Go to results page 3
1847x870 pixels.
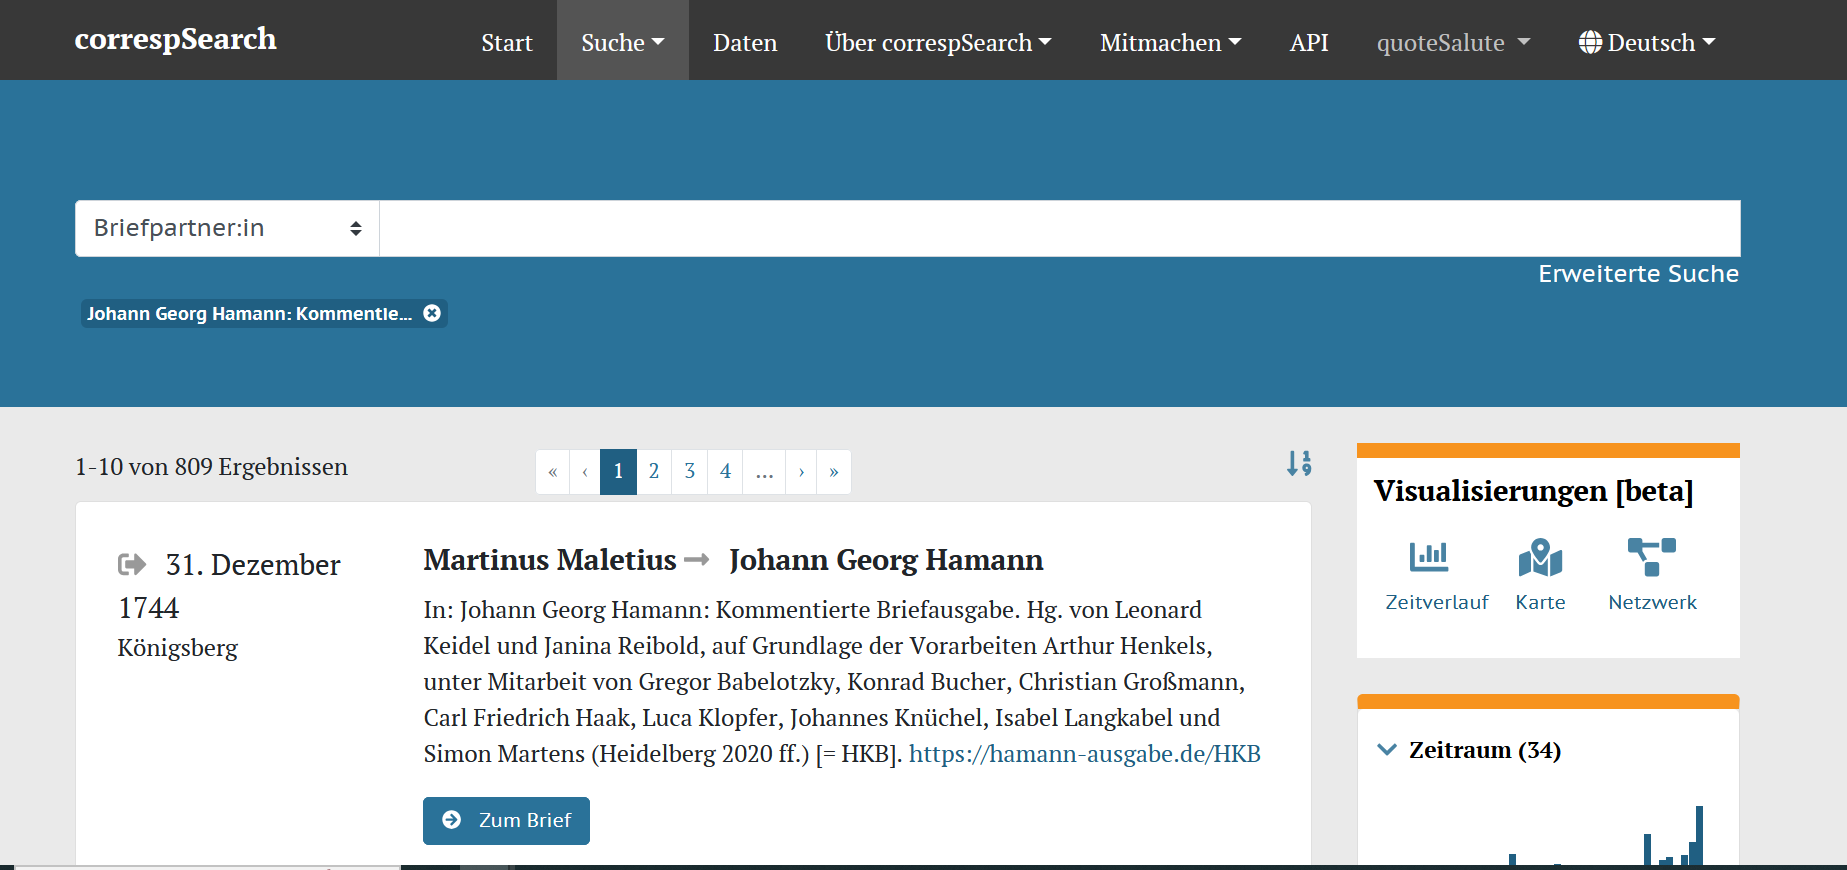[690, 472]
